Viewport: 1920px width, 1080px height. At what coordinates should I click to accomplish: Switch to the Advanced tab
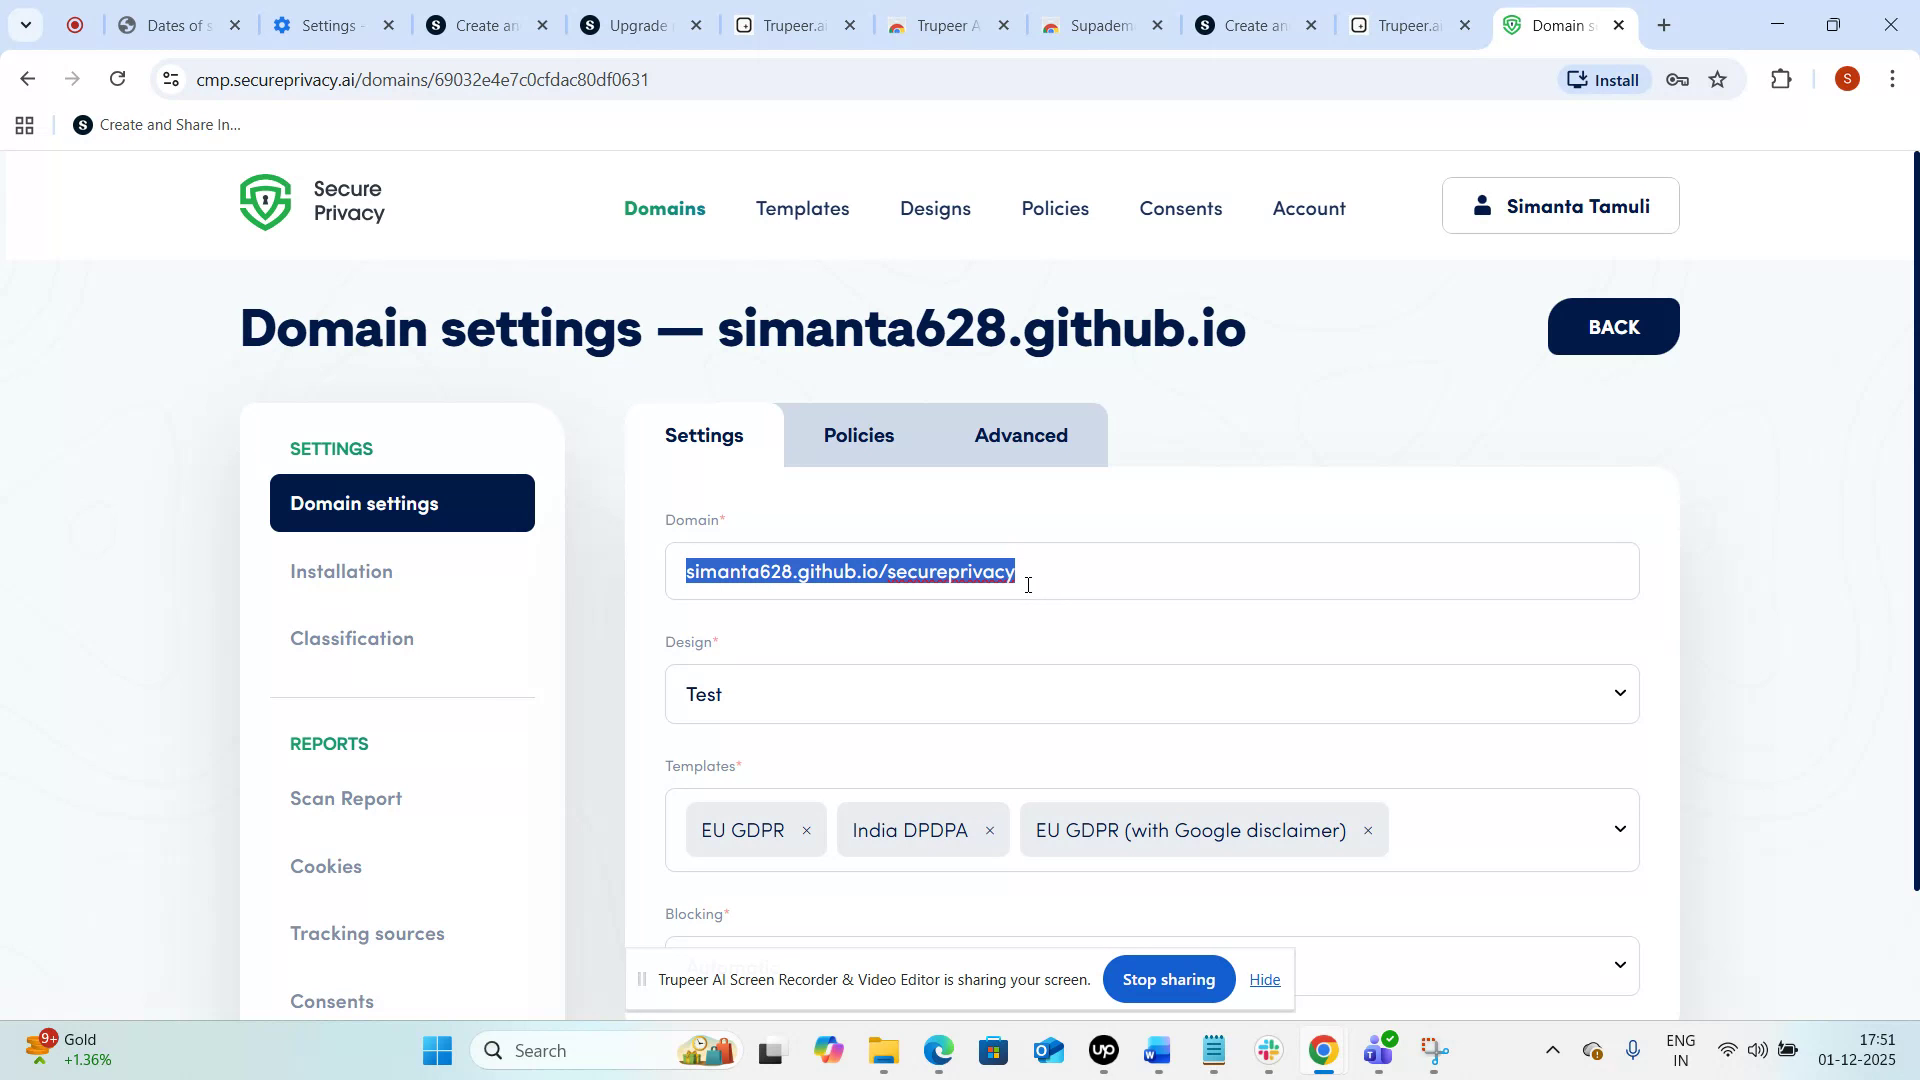tap(1021, 435)
